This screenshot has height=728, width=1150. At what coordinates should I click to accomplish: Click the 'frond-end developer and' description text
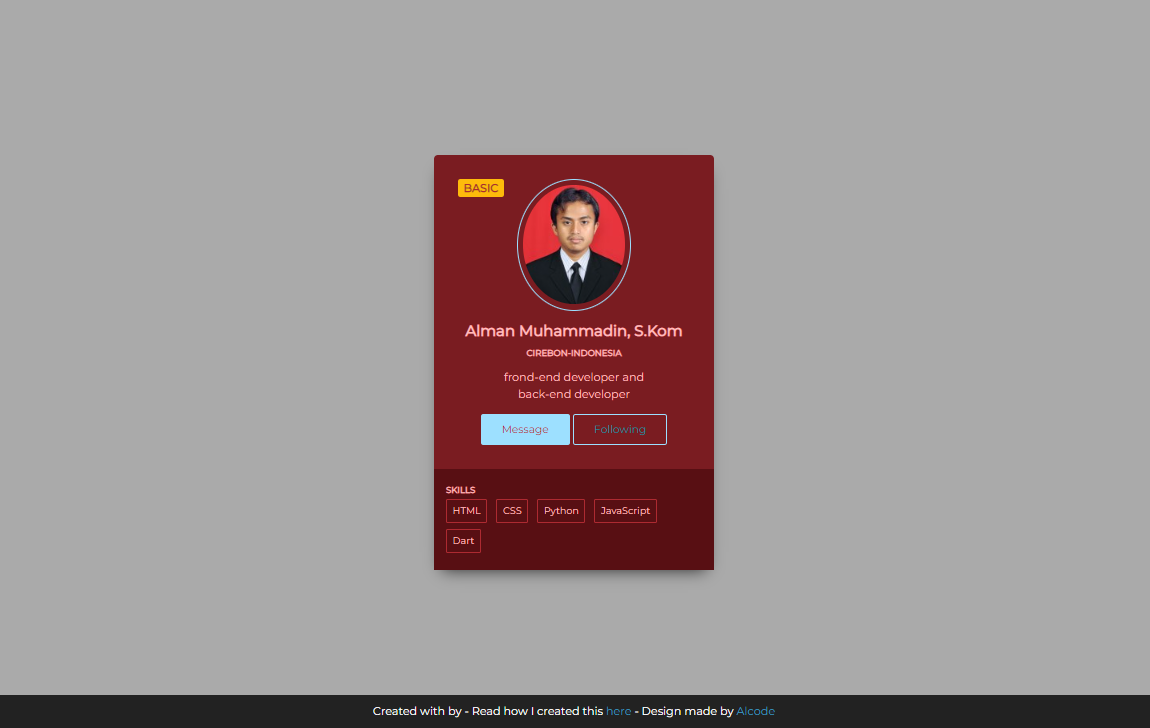[574, 377]
